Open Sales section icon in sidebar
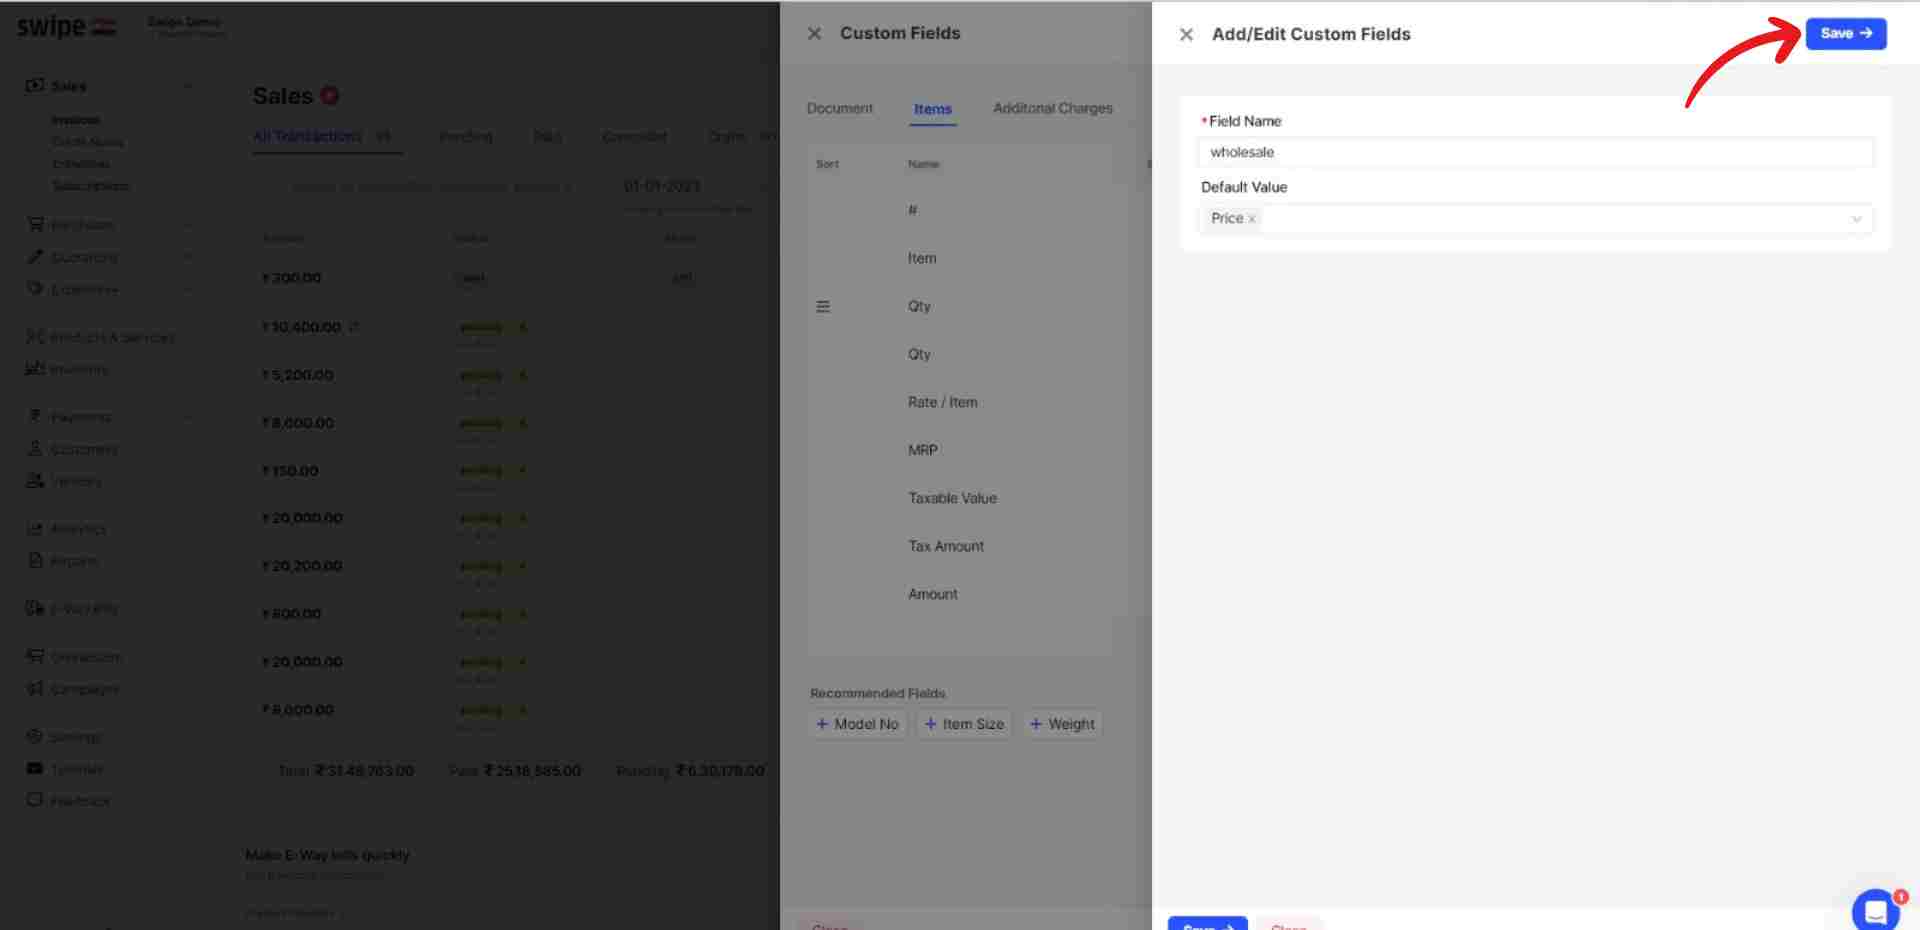Viewport: 1920px width, 930px height. (35, 86)
